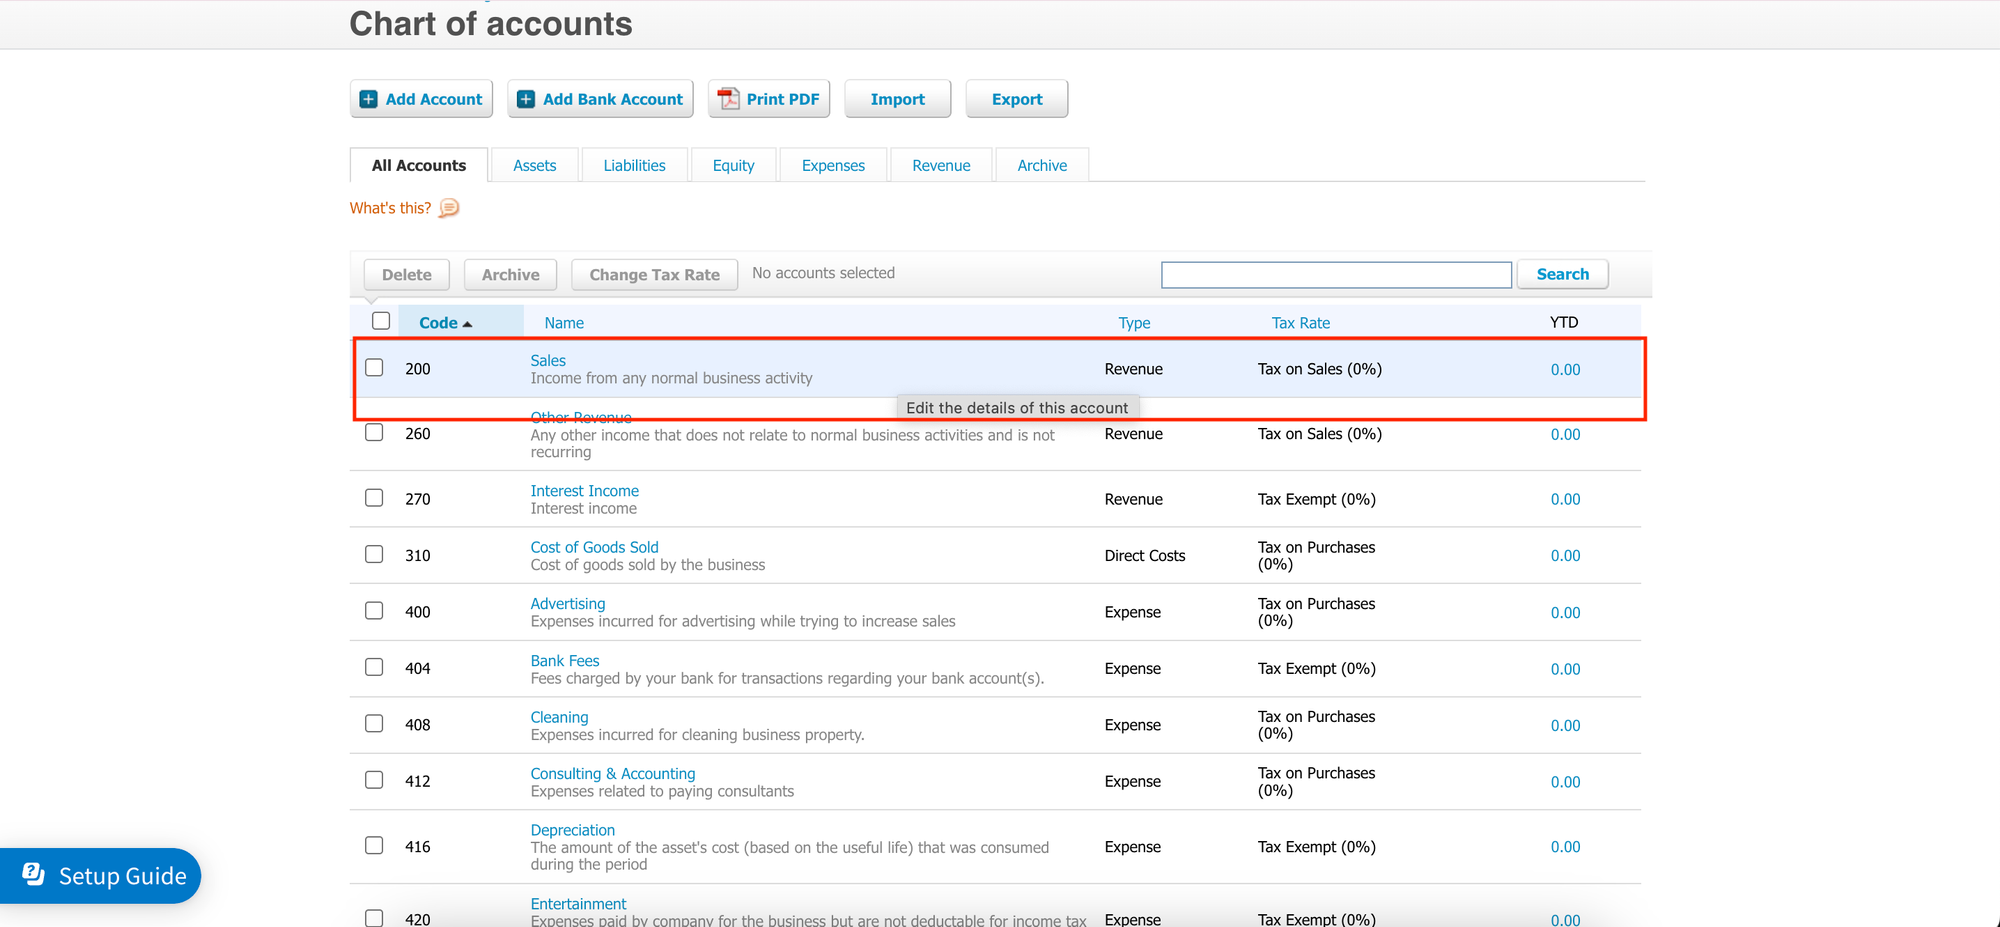Switch to the Liabilities tab

coord(634,165)
